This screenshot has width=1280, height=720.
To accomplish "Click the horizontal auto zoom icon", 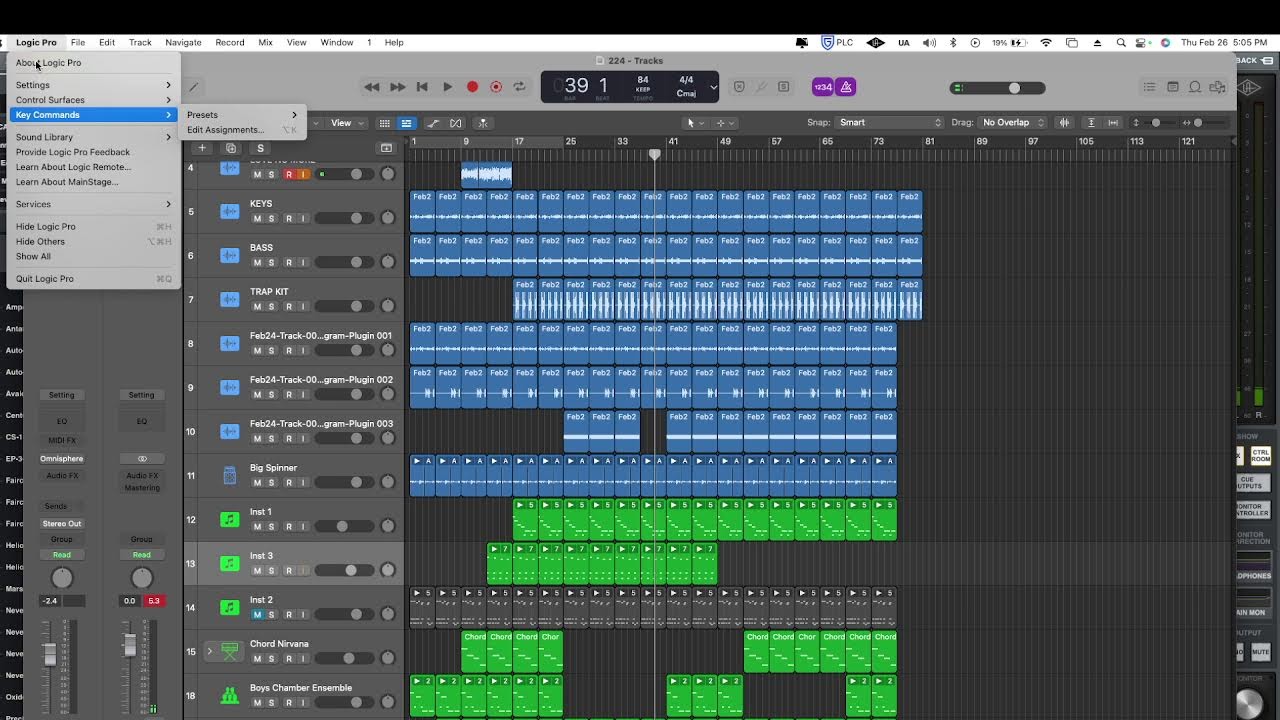I will tap(1113, 123).
